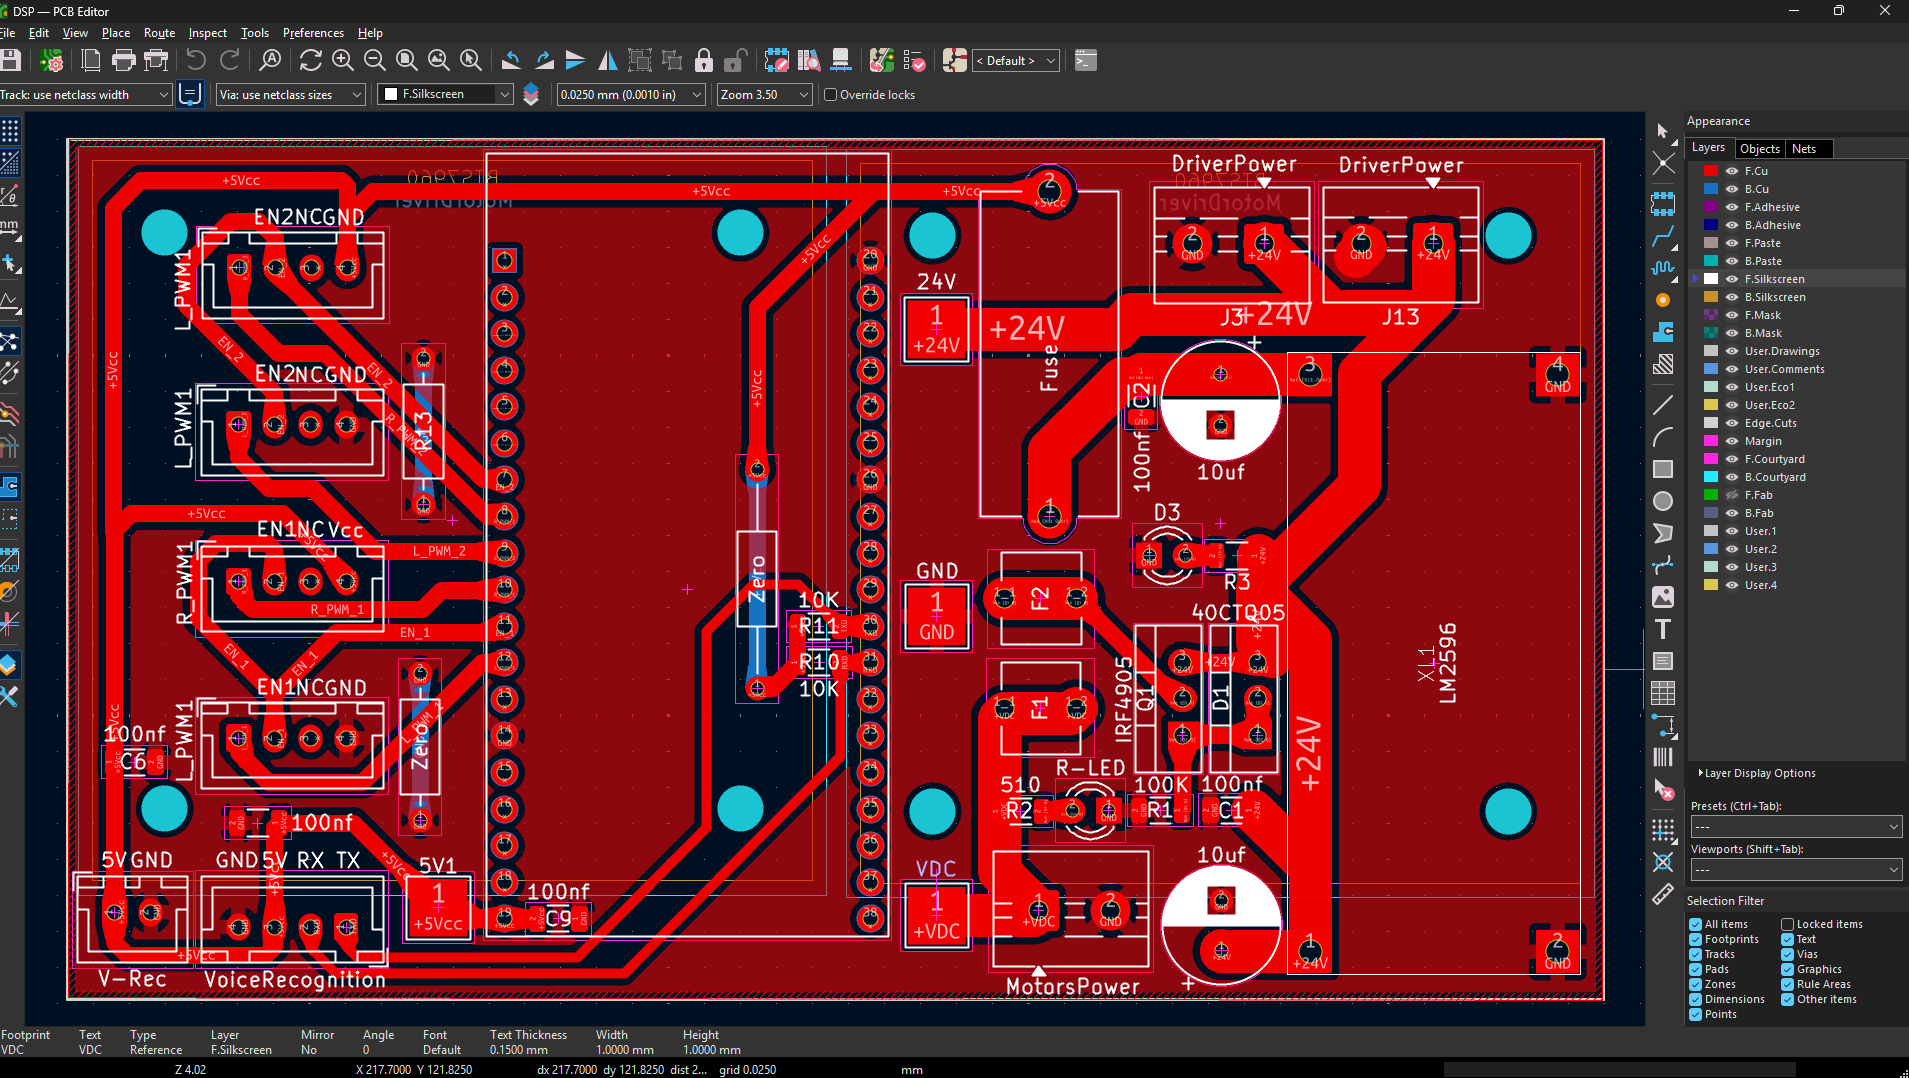The height and width of the screenshot is (1078, 1909).
Task: Click the Mirror/flip horizontally icon
Action: click(x=607, y=60)
